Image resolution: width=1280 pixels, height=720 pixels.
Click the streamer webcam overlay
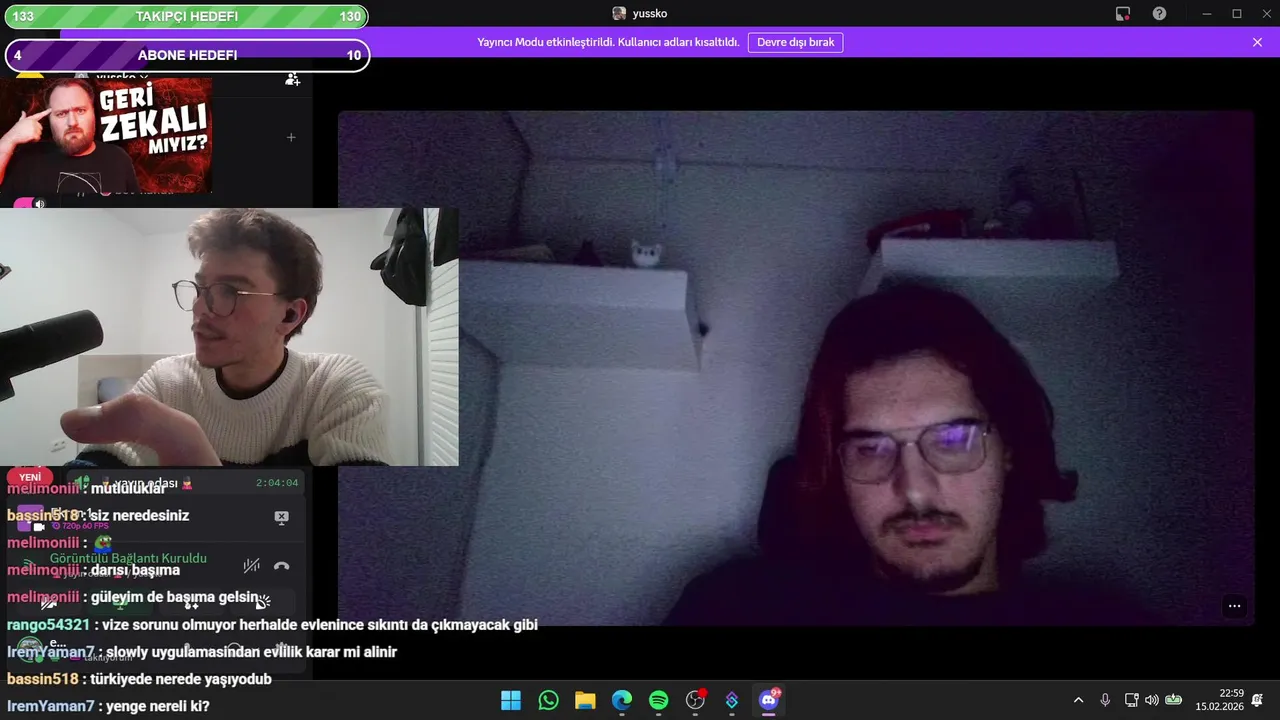pos(229,337)
